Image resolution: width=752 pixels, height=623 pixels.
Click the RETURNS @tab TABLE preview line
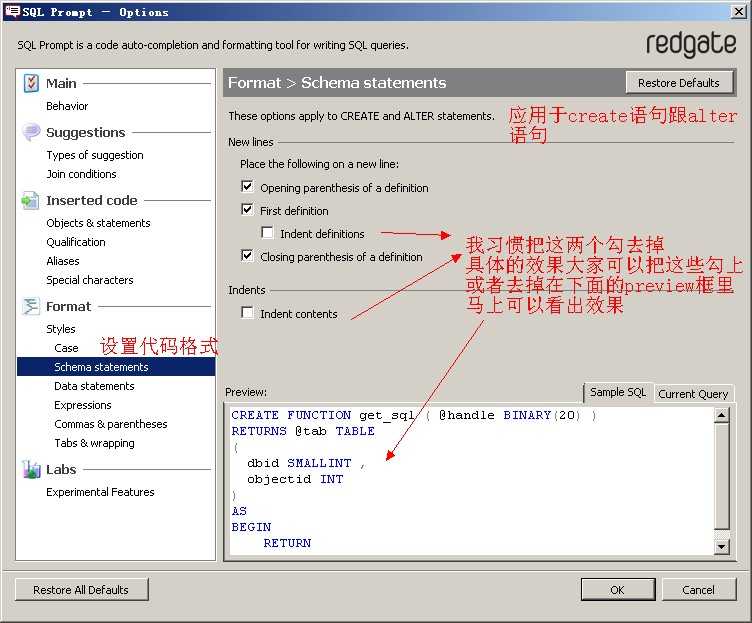point(303,431)
